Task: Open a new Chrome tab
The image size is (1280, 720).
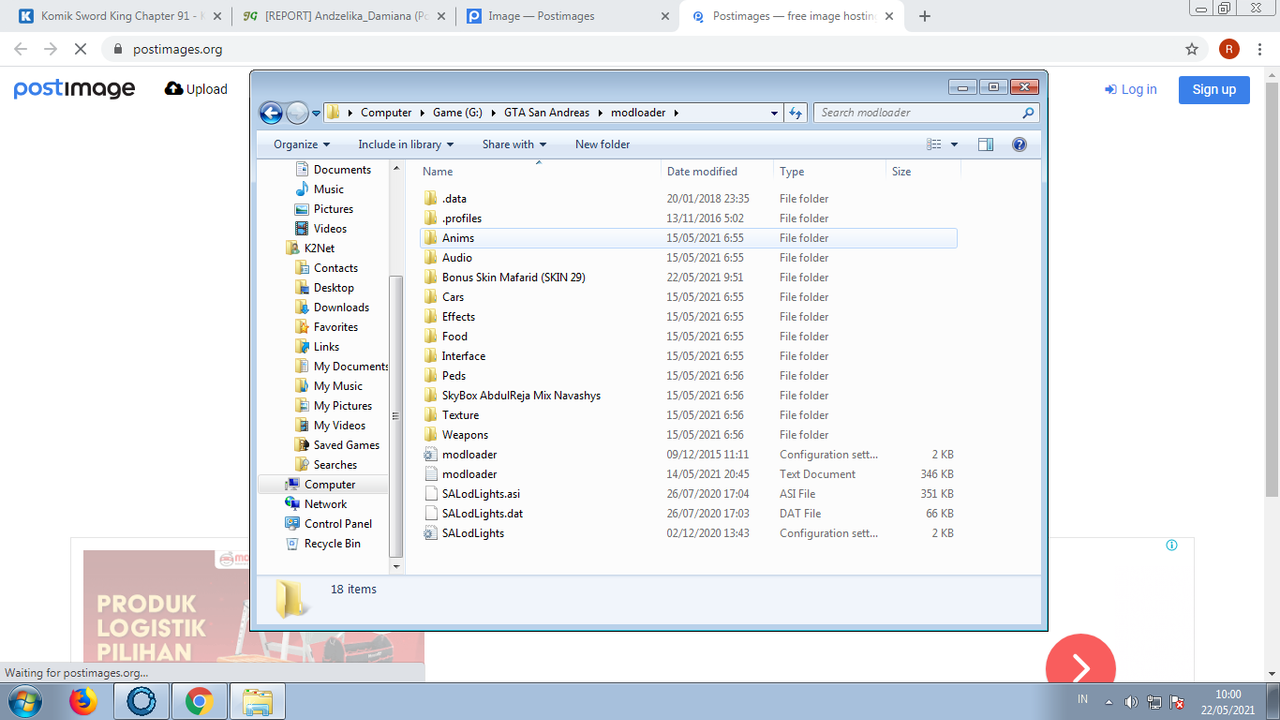Action: click(925, 16)
